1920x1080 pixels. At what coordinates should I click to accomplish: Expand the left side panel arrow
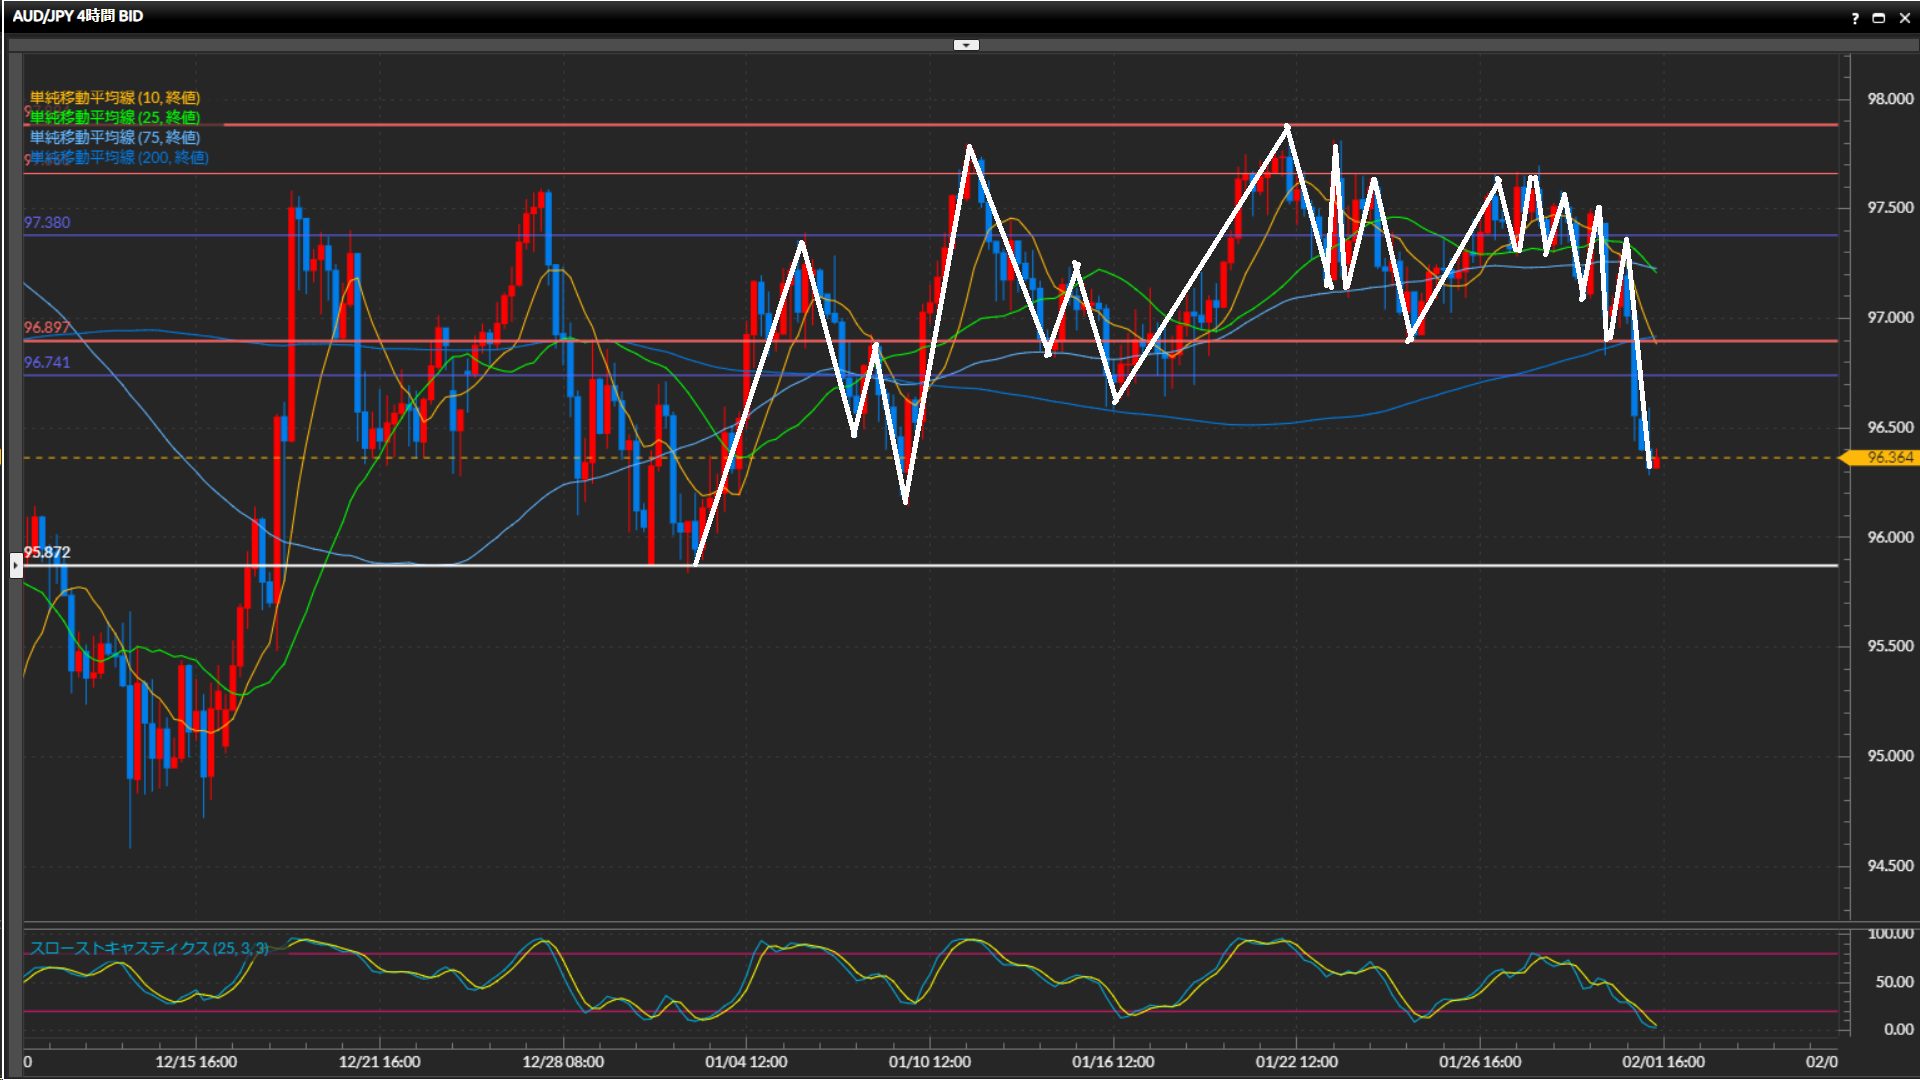point(16,566)
